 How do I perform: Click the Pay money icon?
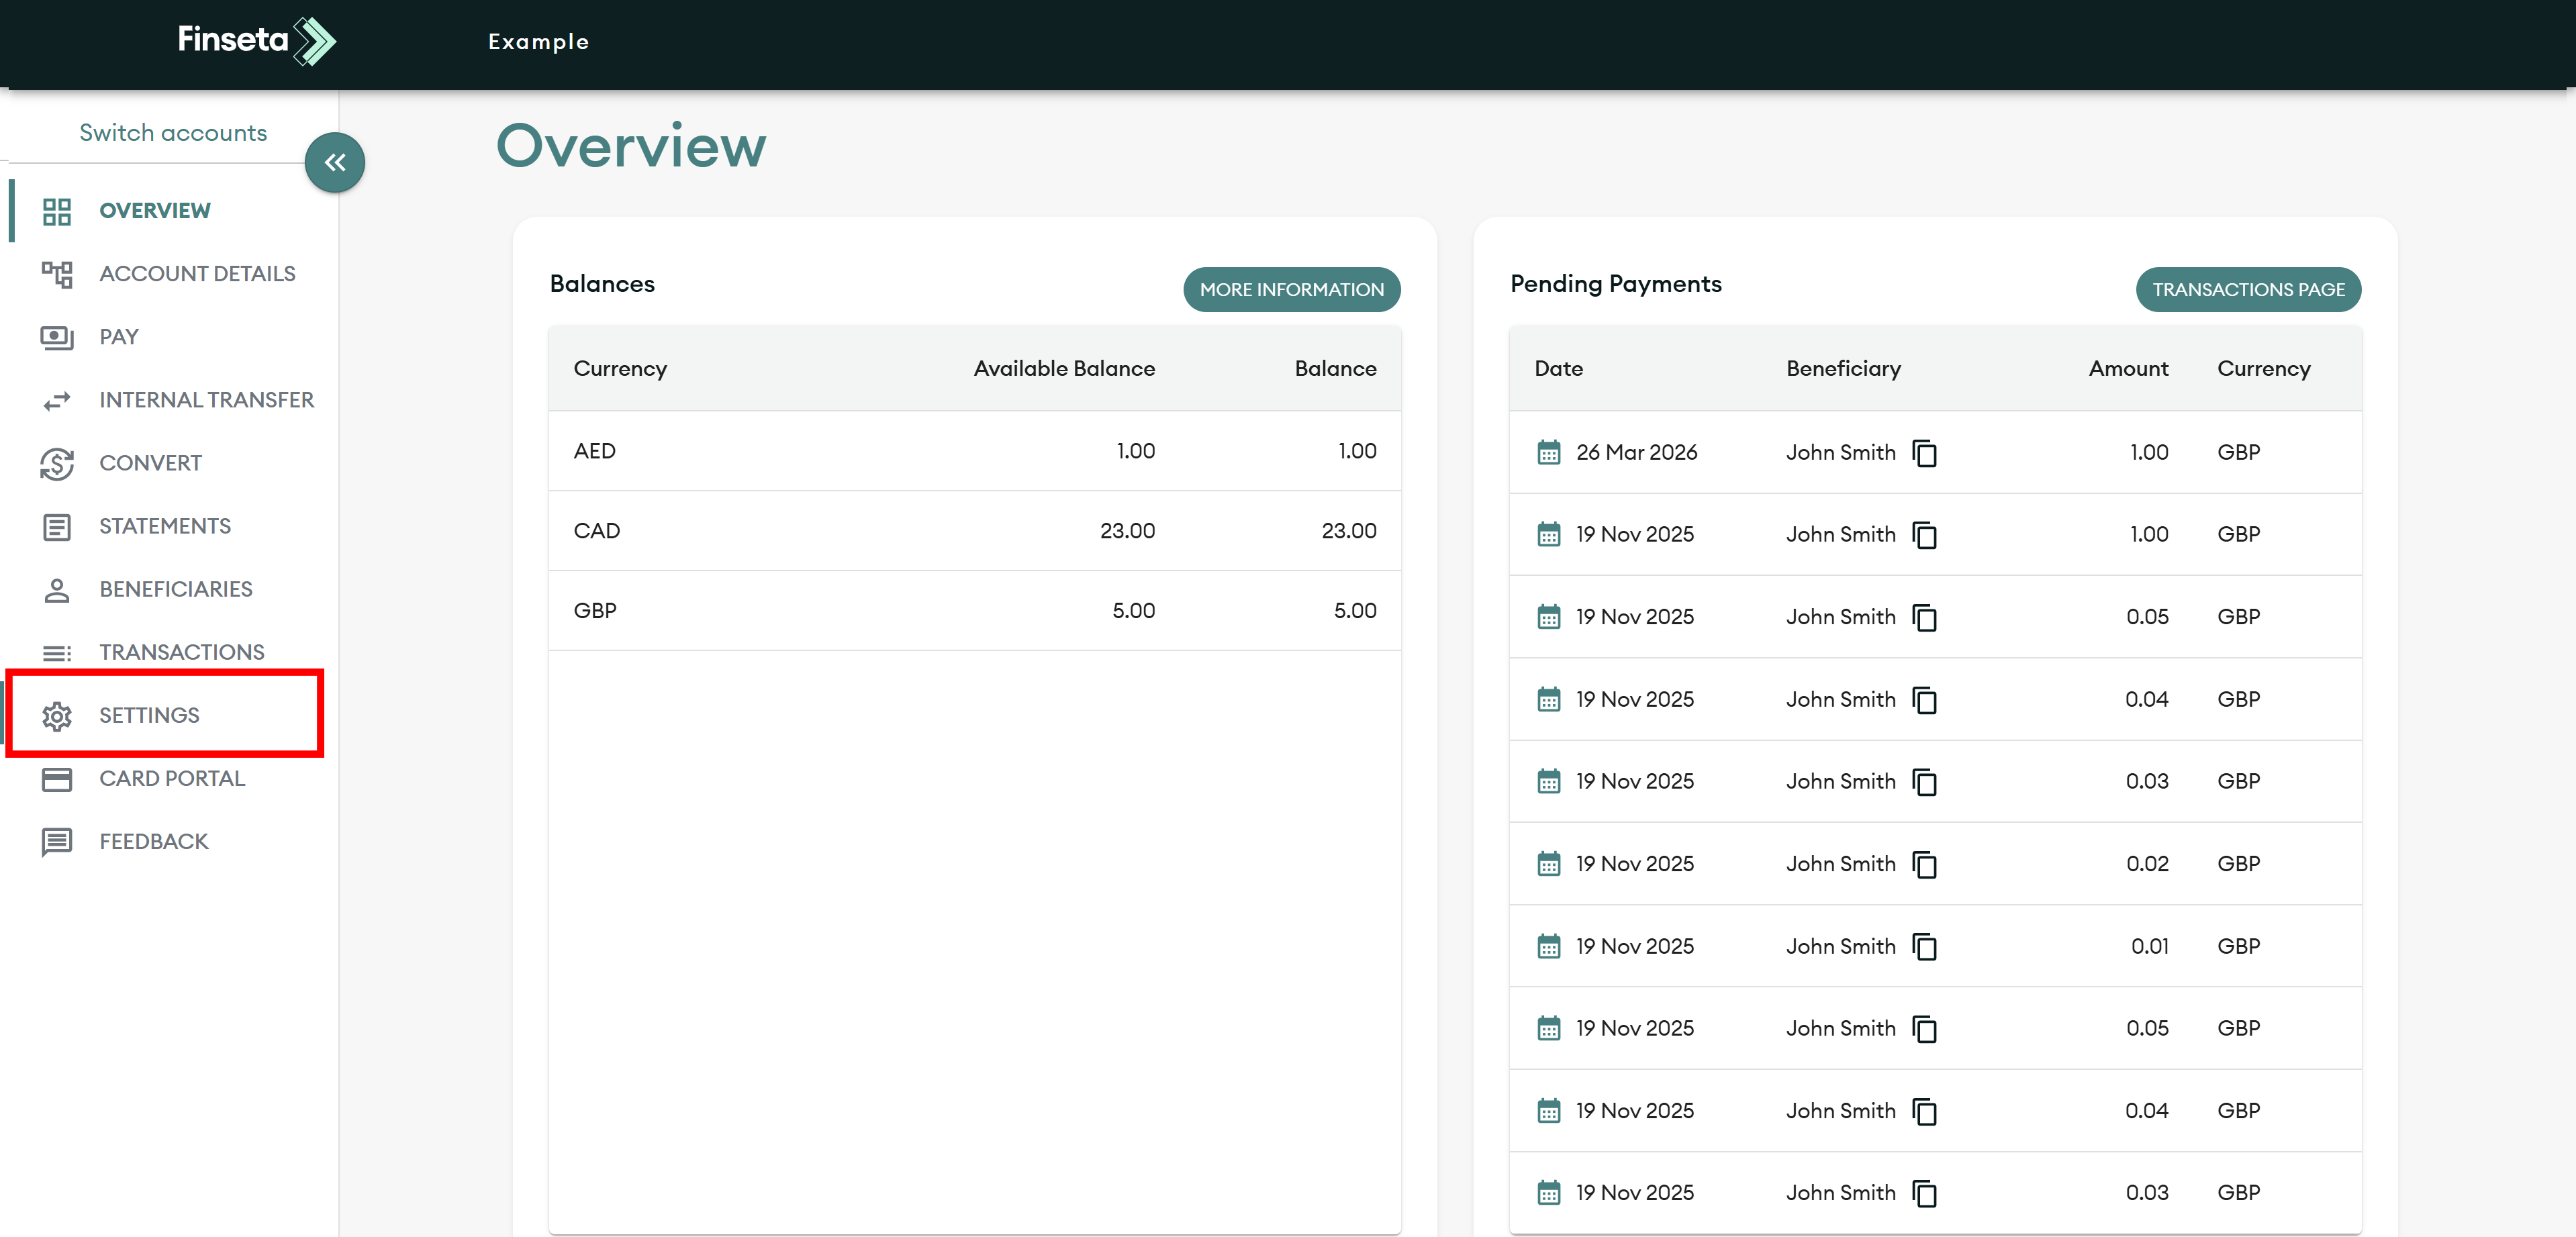coord(57,337)
